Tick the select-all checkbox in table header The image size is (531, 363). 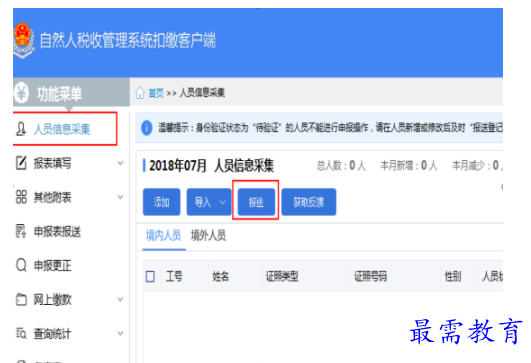click(150, 276)
